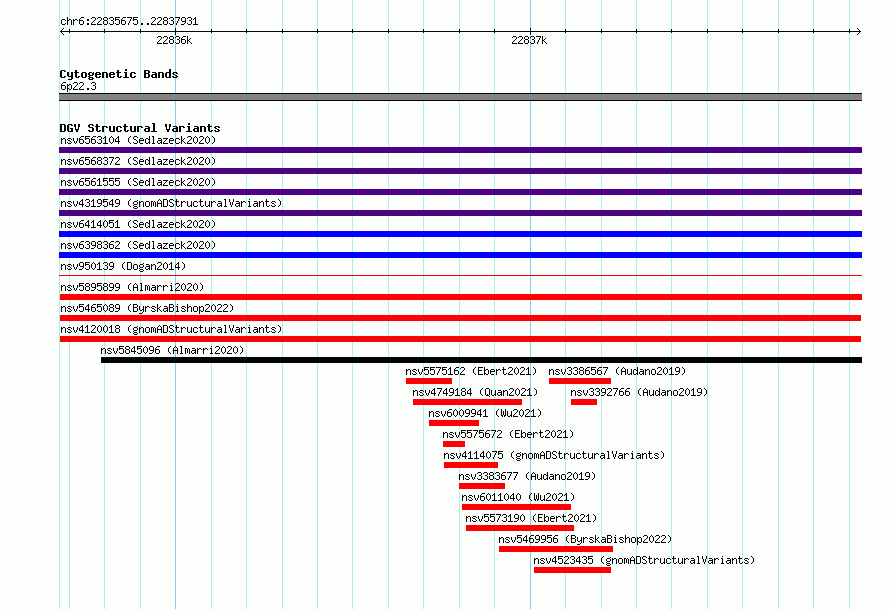Open variant nsv4749184 (Quan2021) label
Image resolution: width=890 pixels, height=609 pixels.
[475, 392]
